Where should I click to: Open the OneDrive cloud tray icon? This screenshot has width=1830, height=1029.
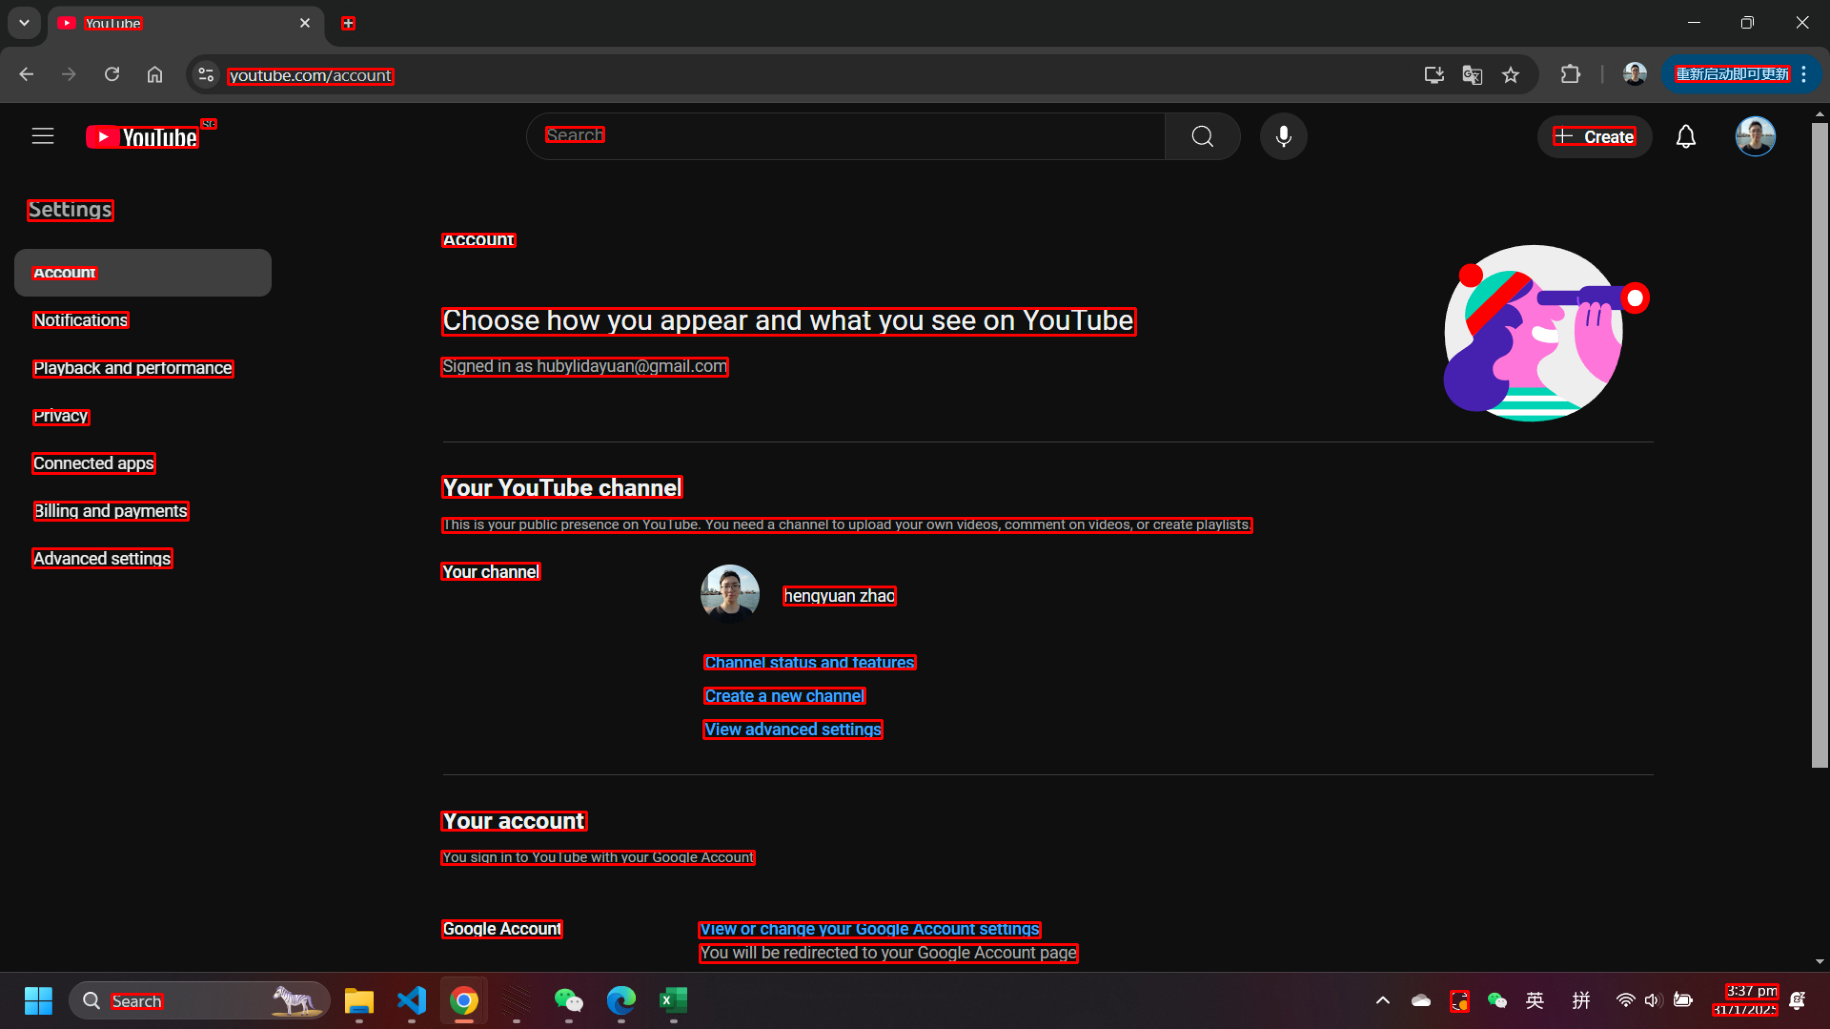[x=1421, y=1000]
